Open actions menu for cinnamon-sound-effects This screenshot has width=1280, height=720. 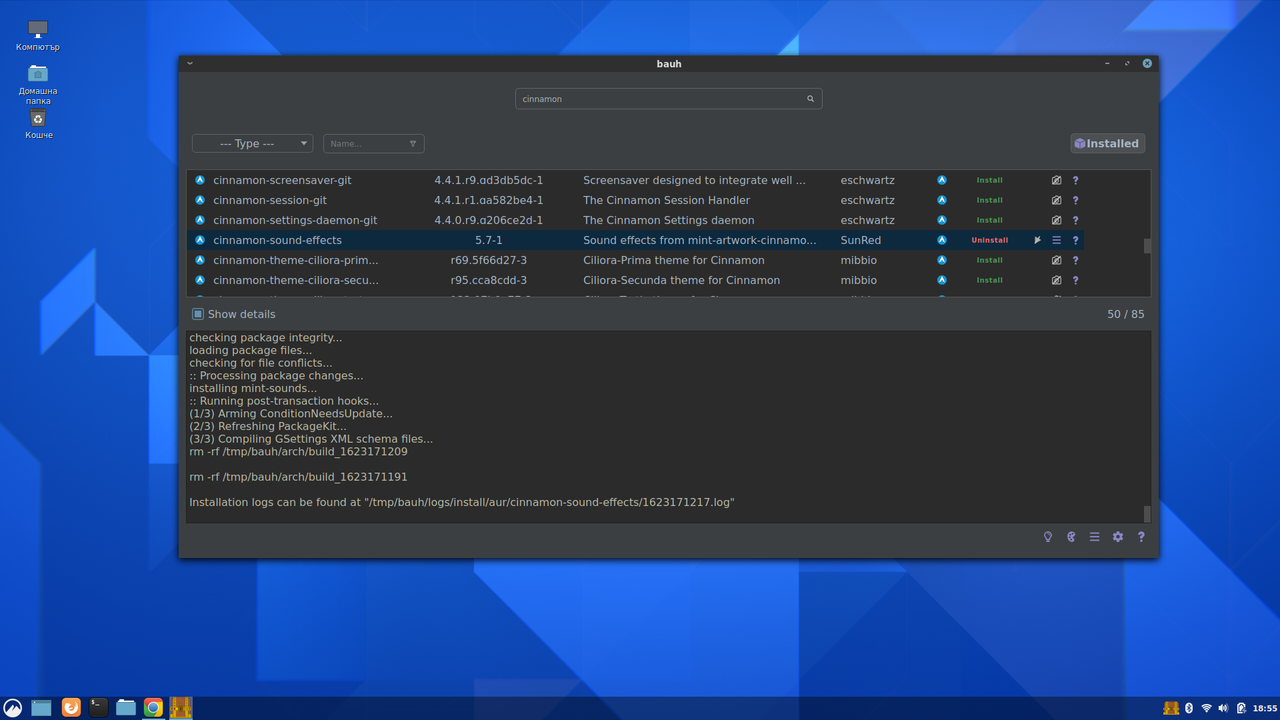(1056, 240)
